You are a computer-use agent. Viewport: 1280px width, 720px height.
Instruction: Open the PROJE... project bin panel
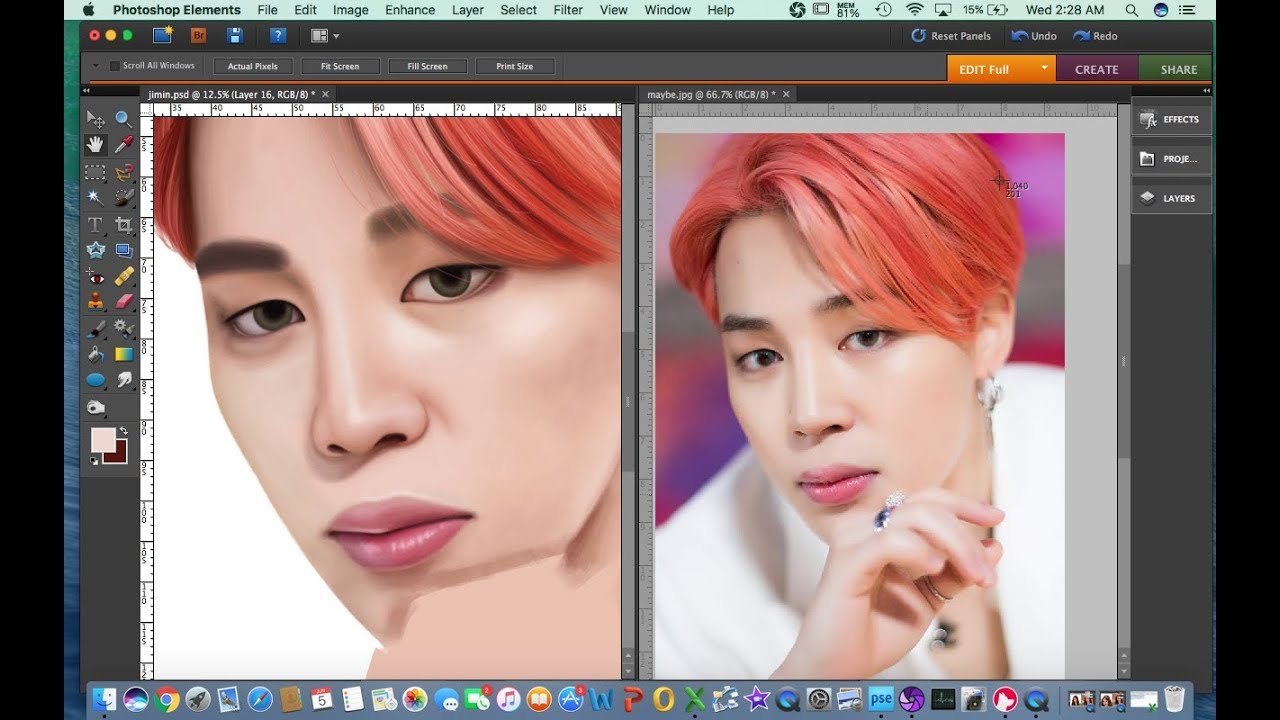click(x=1171, y=159)
